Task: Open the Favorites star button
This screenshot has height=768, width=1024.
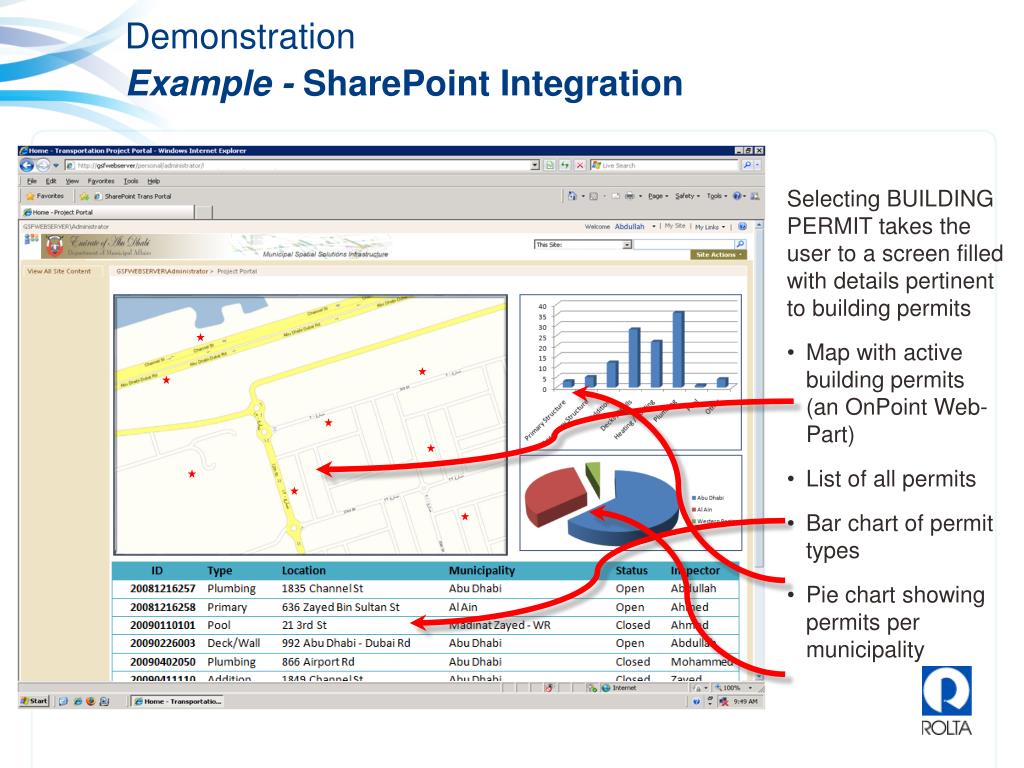Action: 45,196
